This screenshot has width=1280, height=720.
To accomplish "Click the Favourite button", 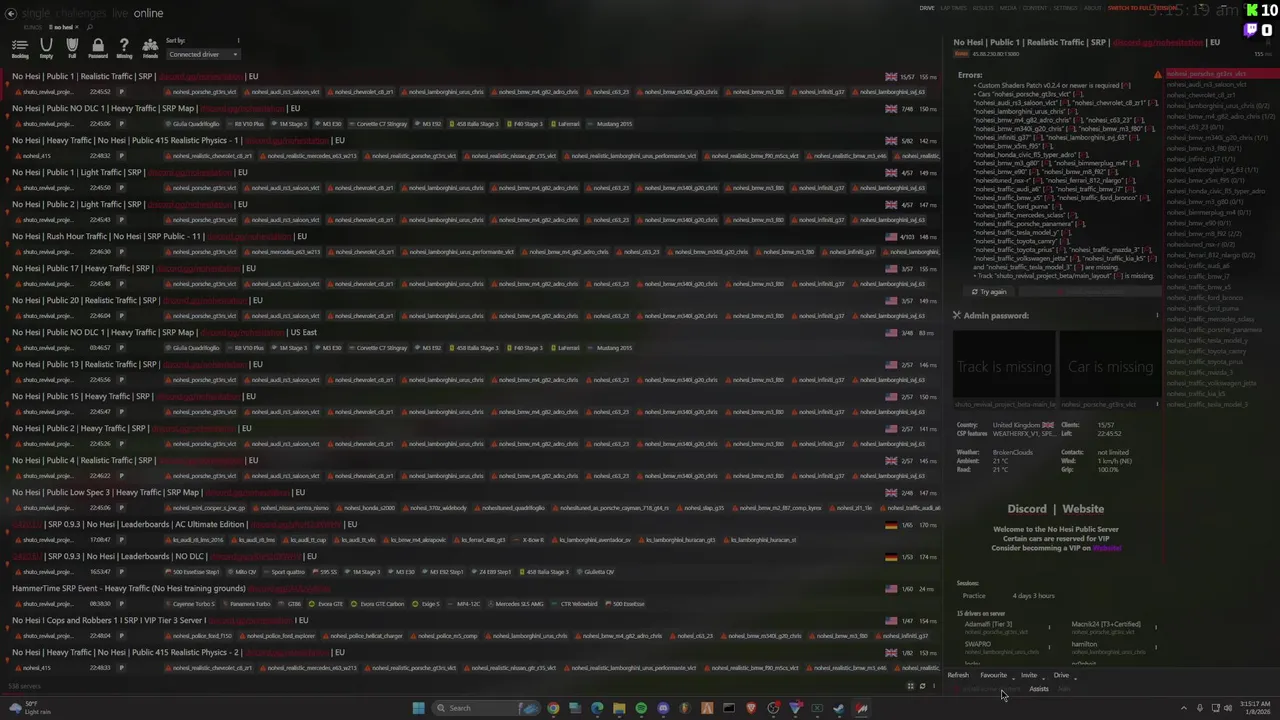I will [993, 676].
